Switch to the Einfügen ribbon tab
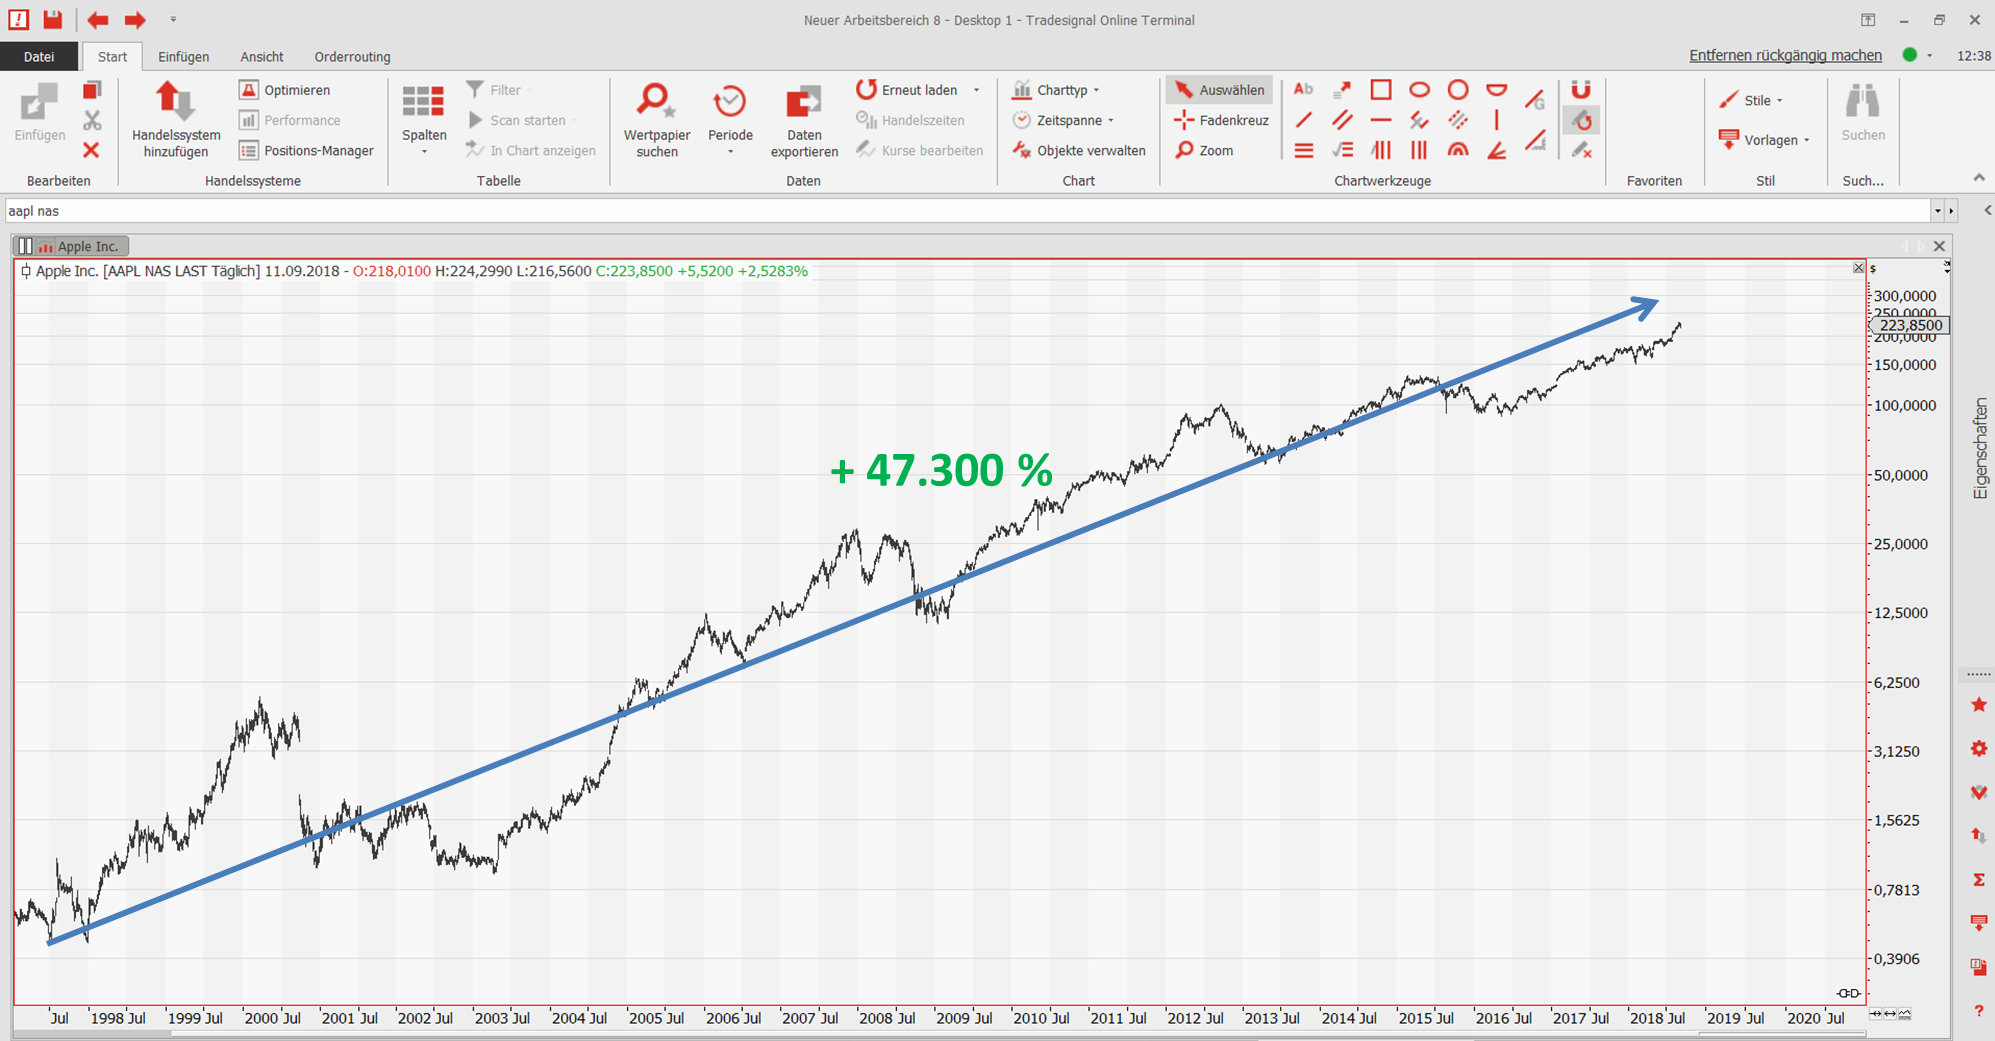The image size is (1995, 1041). click(183, 57)
